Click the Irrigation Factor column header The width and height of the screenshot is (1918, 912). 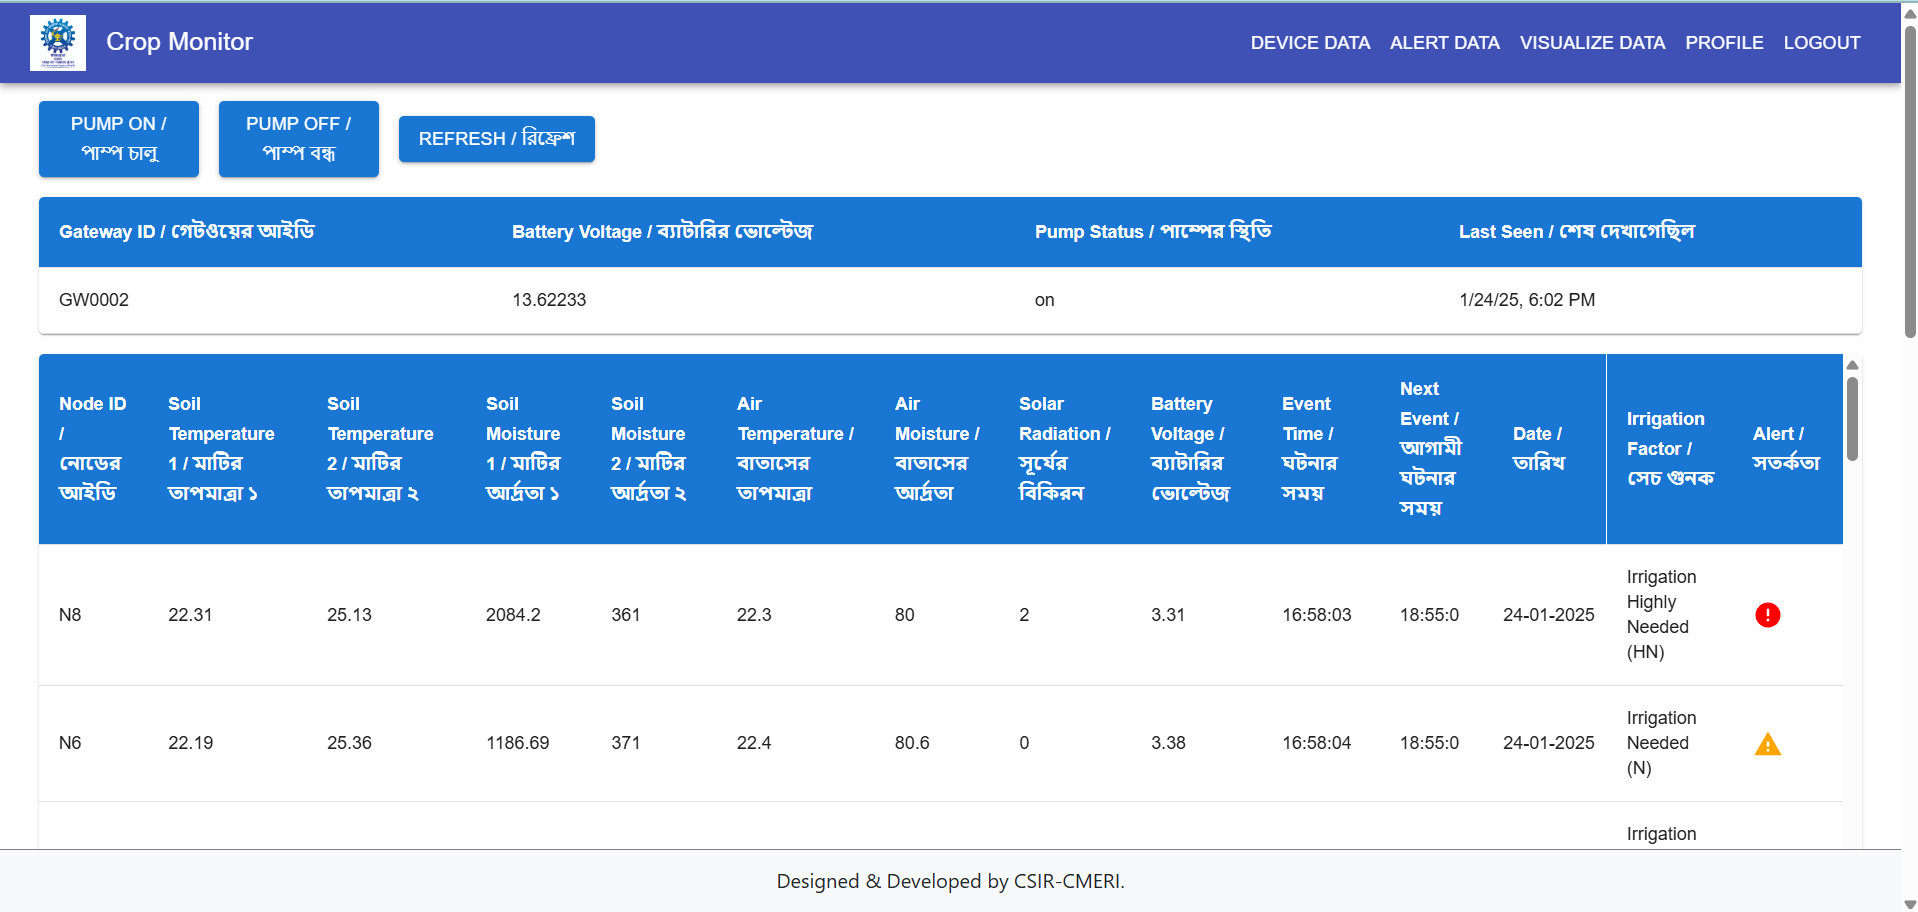tap(1669, 449)
